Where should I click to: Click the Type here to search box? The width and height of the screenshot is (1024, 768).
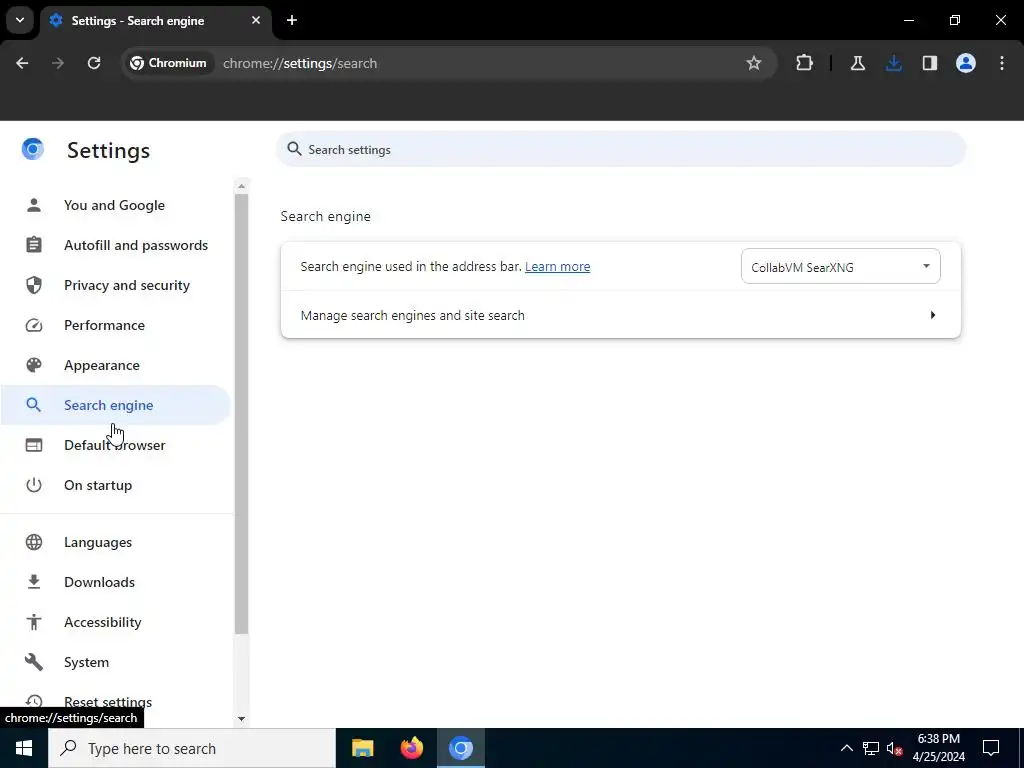click(192, 748)
